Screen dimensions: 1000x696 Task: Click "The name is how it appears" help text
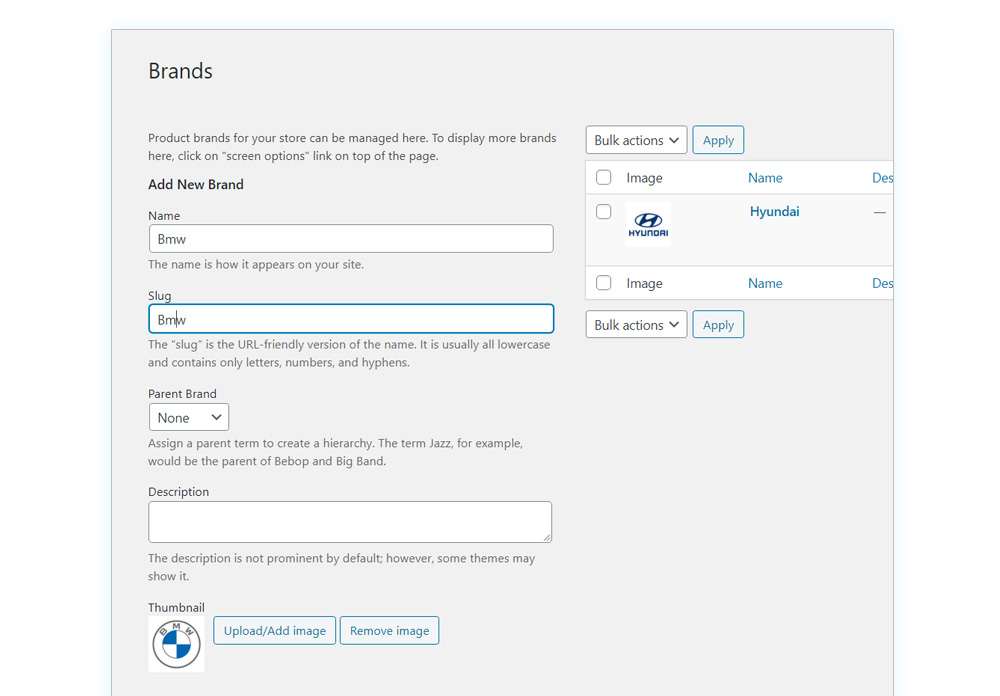tap(256, 264)
